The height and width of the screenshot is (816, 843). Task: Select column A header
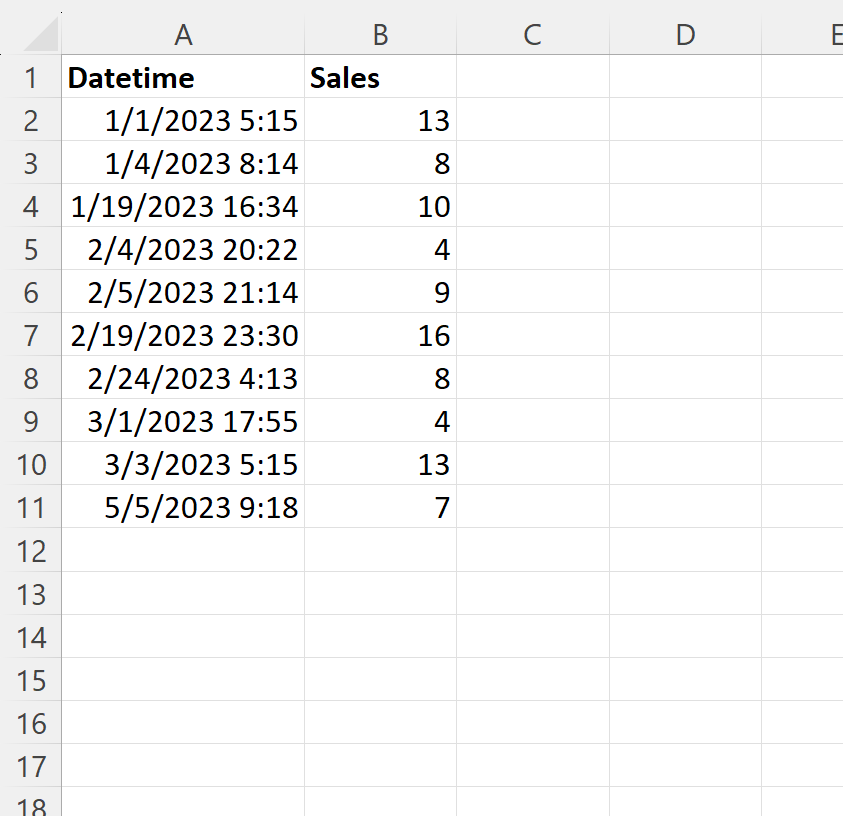point(183,34)
